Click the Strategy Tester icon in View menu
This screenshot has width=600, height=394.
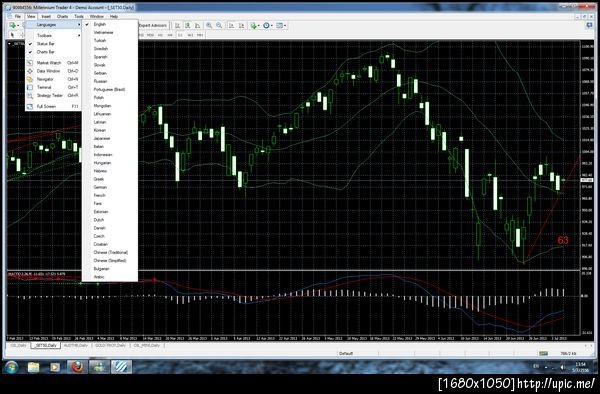coord(30,95)
